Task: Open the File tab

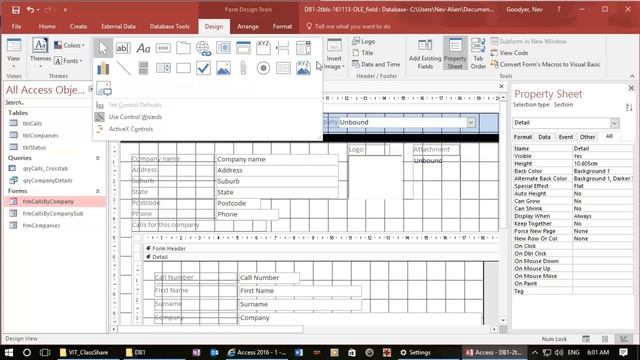Action: 16,27
